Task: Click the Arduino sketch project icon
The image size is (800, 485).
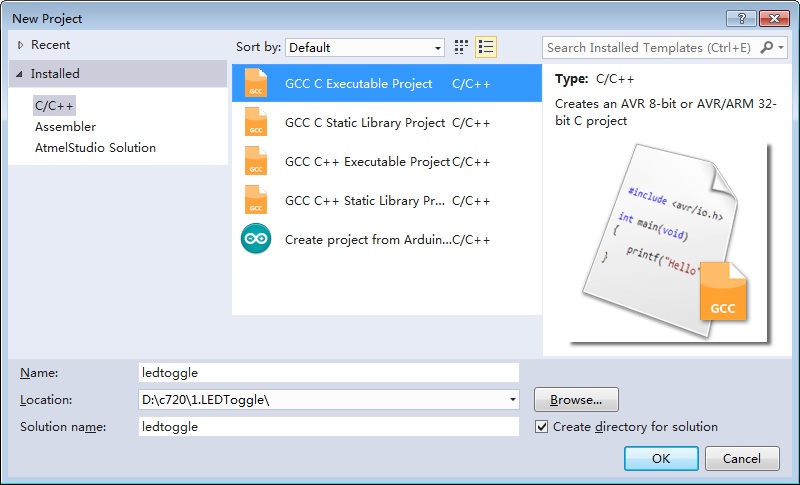Action: tap(256, 239)
